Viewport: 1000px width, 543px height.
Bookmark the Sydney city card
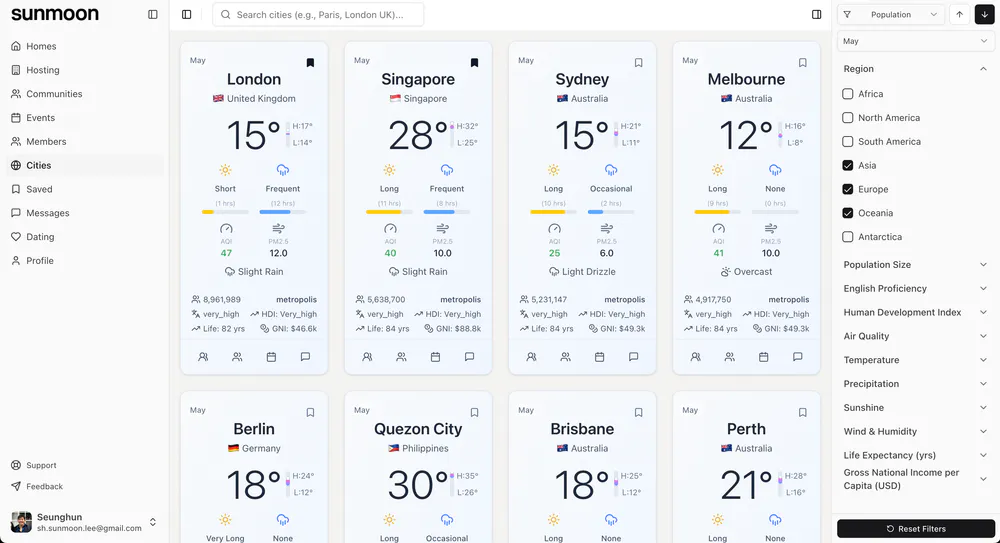point(638,62)
